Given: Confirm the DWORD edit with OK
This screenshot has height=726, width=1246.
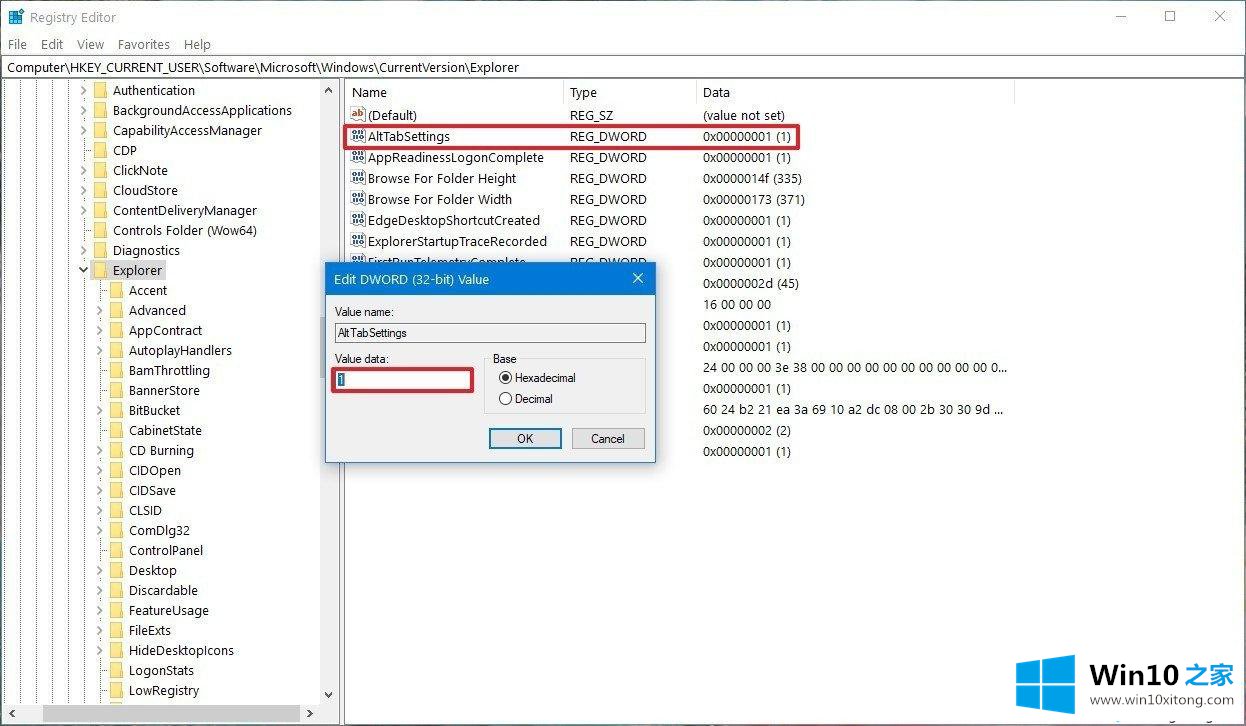Looking at the screenshot, I should pyautogui.click(x=525, y=438).
